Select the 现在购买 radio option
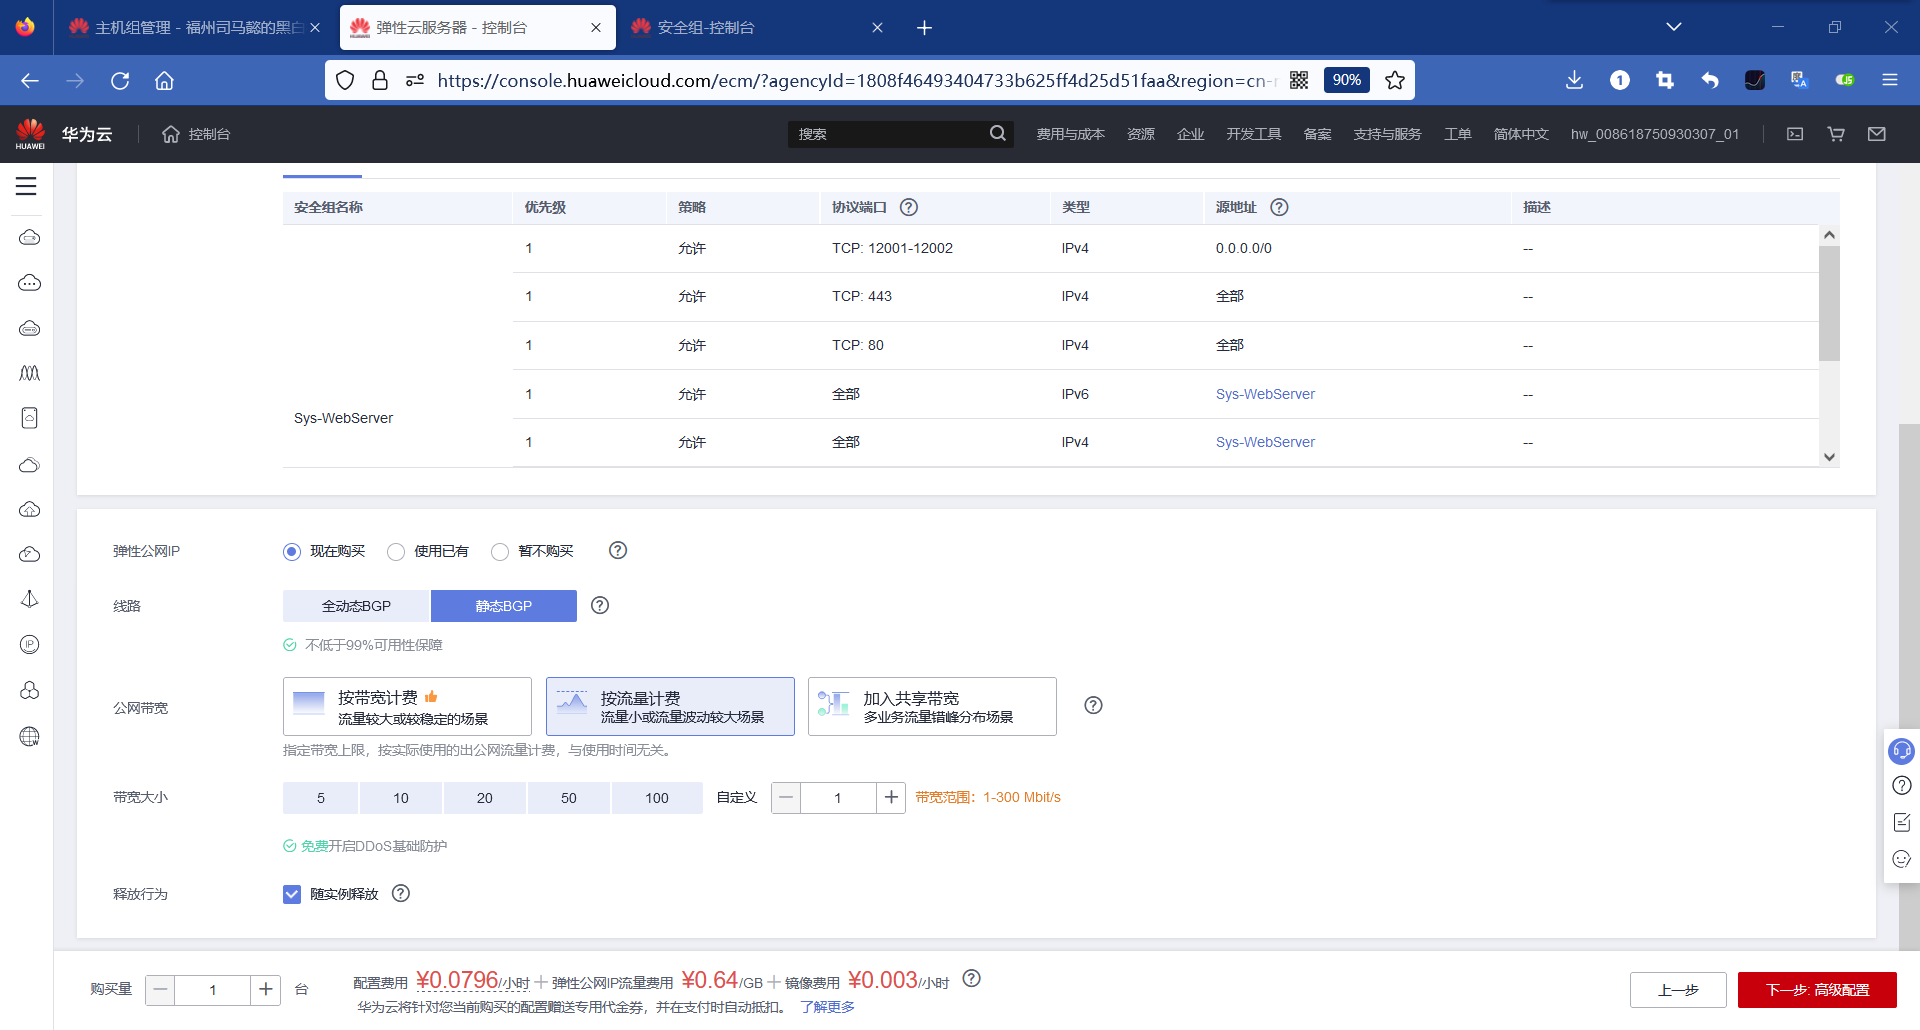 292,552
